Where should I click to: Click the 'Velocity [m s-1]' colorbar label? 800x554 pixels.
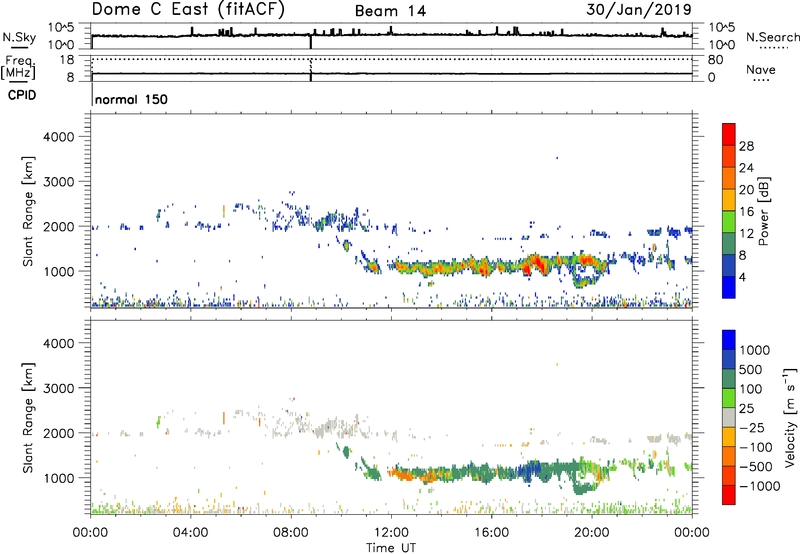[x=790, y=417]
